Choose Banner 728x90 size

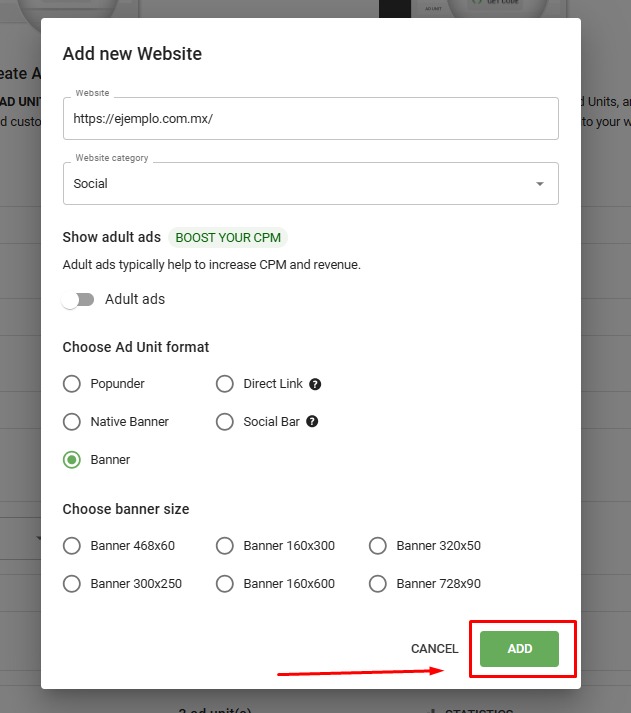point(378,584)
